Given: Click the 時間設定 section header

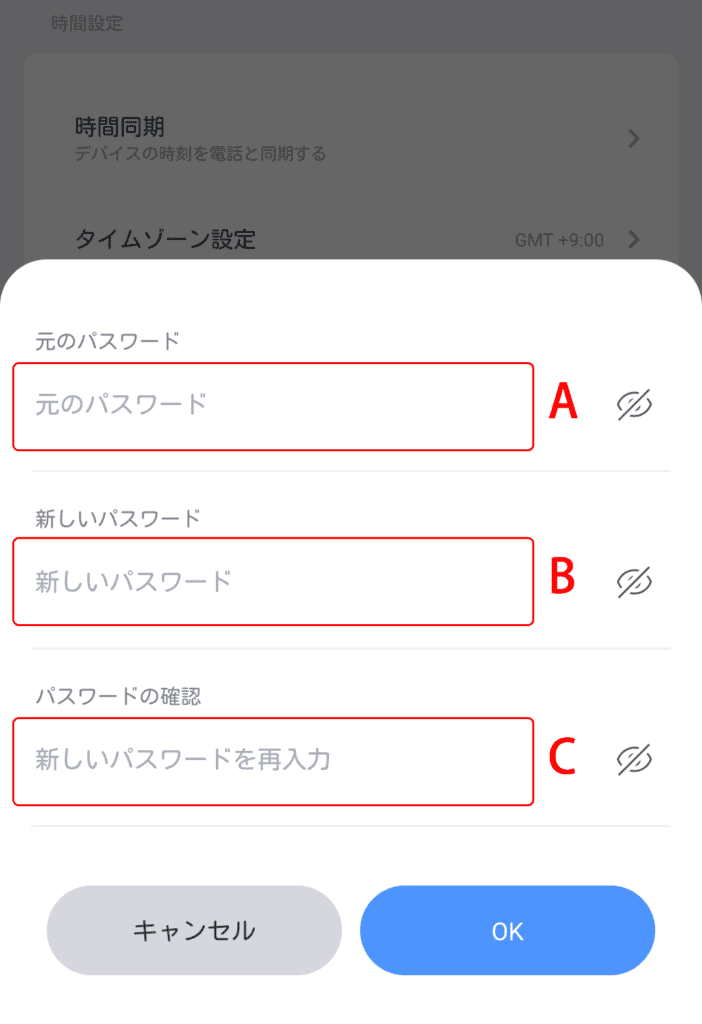Looking at the screenshot, I should [88, 22].
